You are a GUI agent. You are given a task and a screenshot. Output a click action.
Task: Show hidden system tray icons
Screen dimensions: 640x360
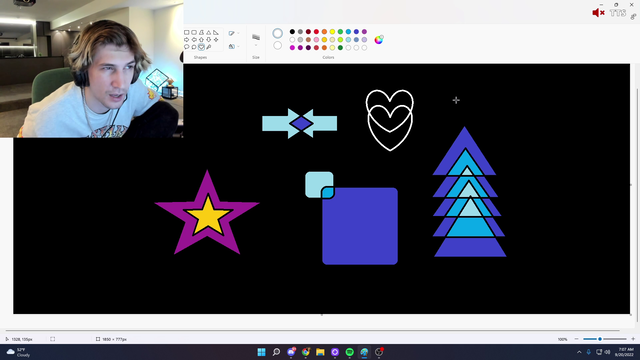pos(579,352)
